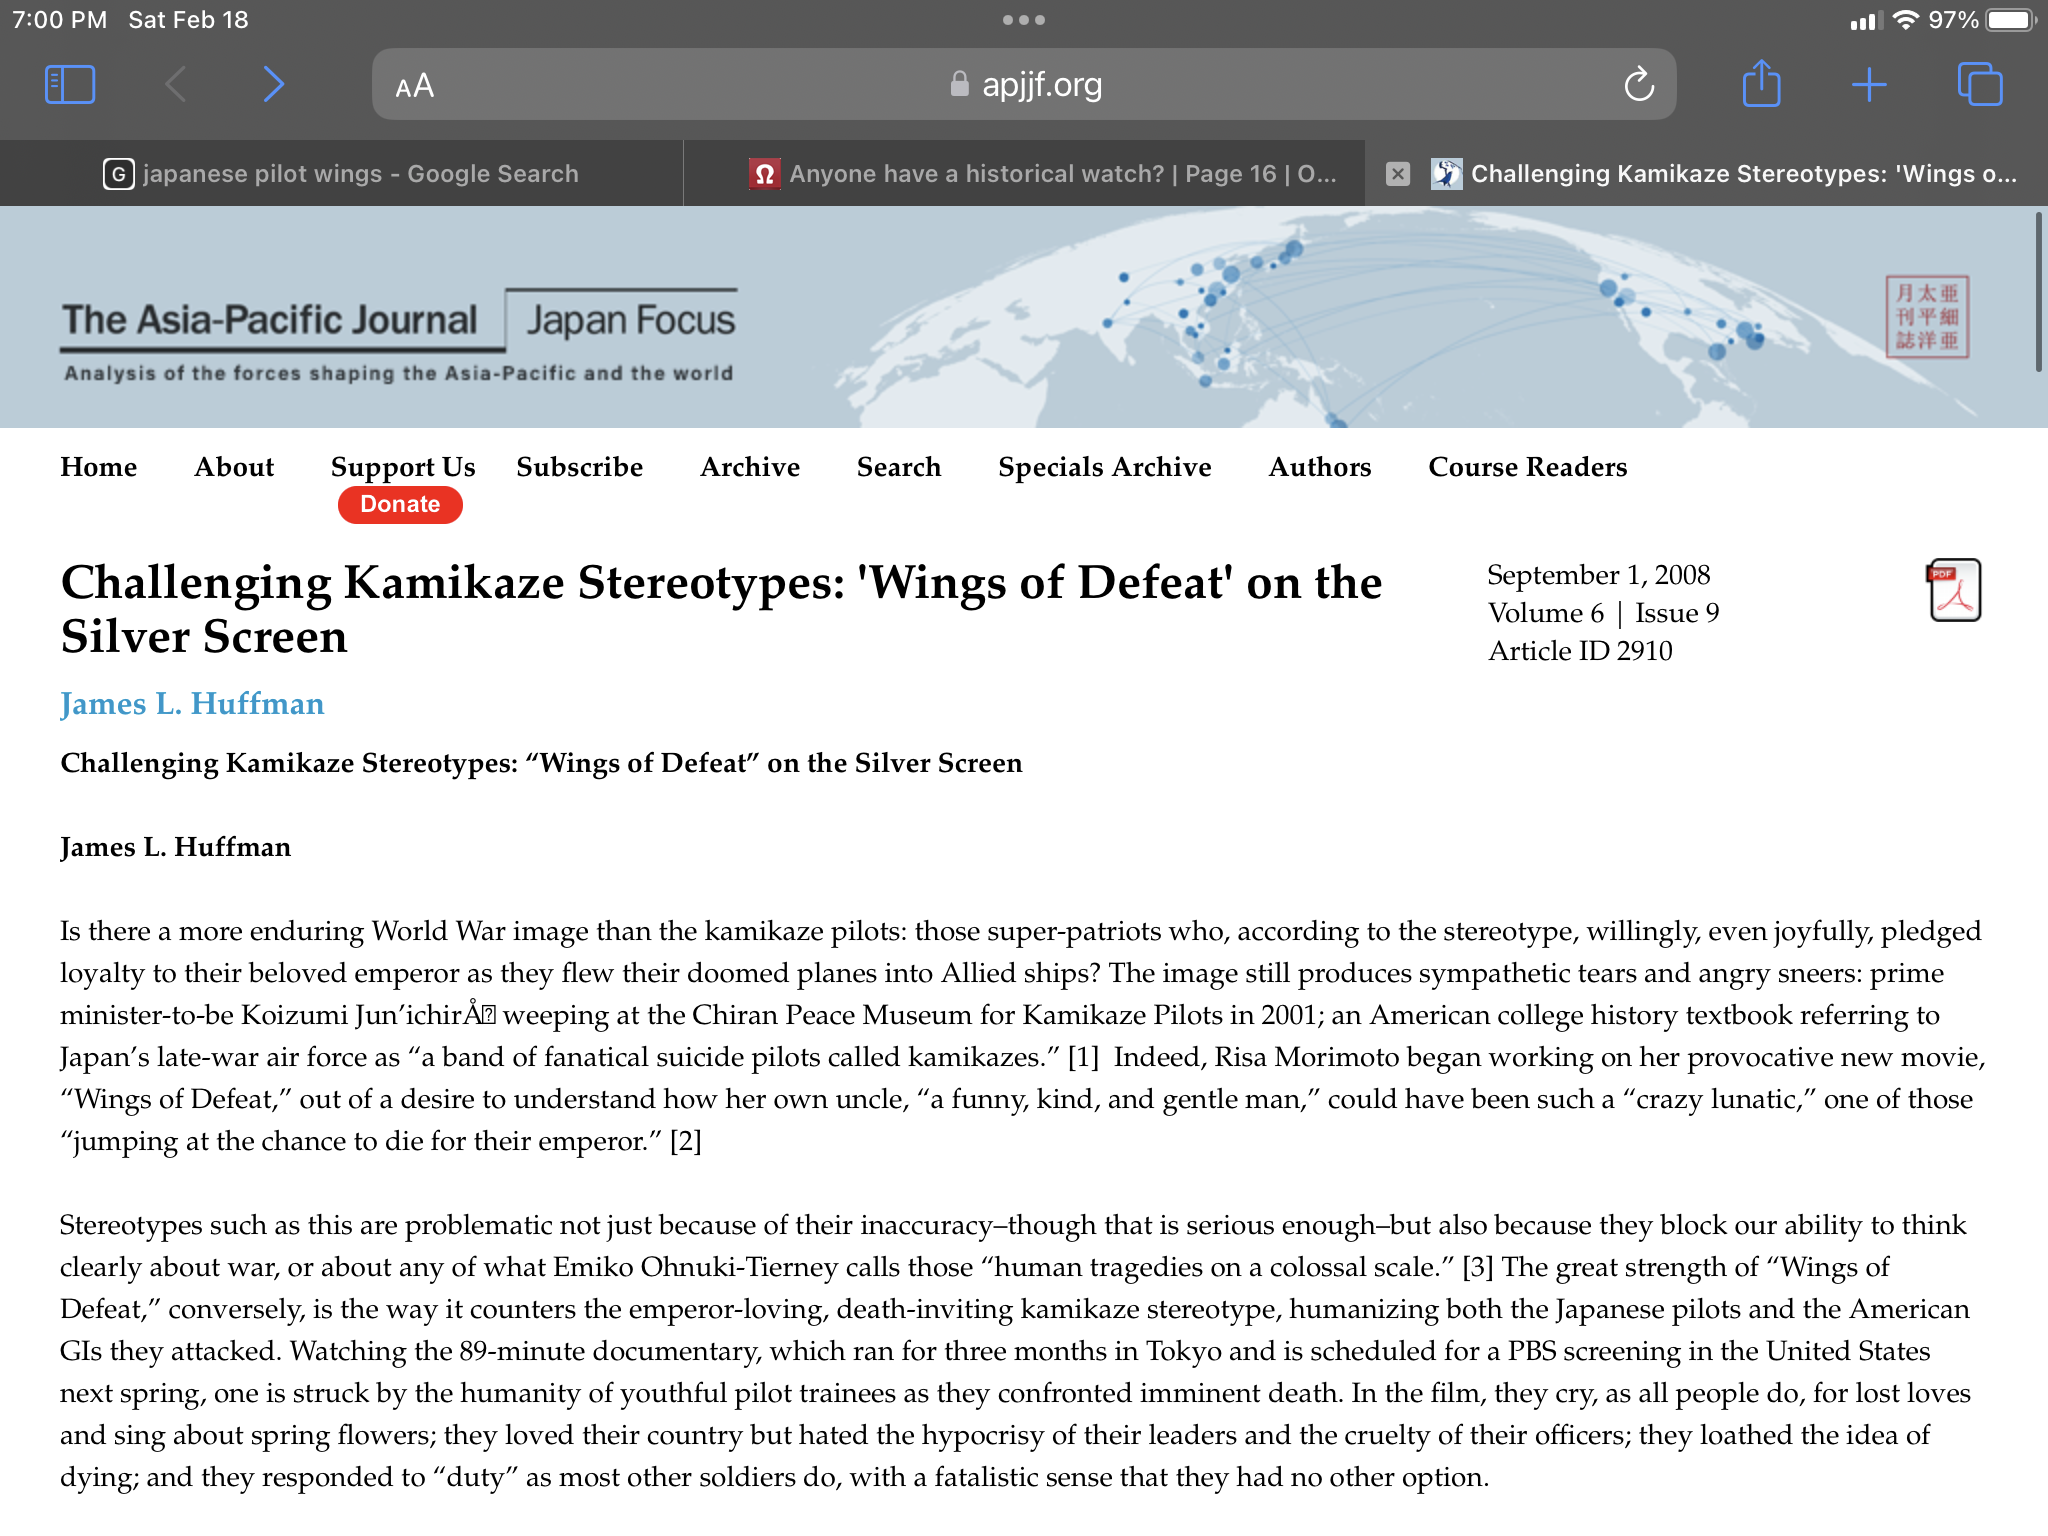Open the James L. Huffman author link
Image resolution: width=2048 pixels, height=1536 pixels.
coord(192,704)
